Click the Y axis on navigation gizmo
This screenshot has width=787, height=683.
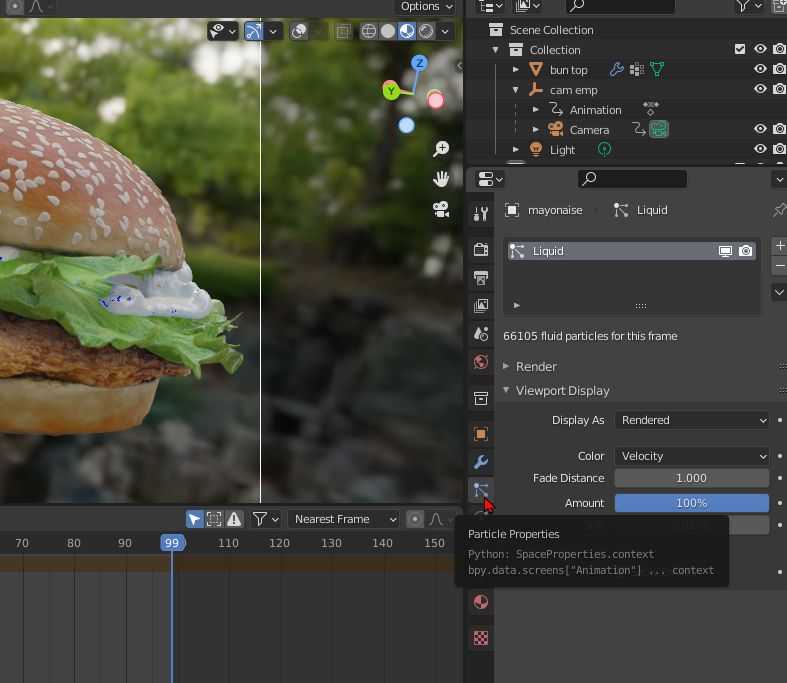click(x=391, y=91)
